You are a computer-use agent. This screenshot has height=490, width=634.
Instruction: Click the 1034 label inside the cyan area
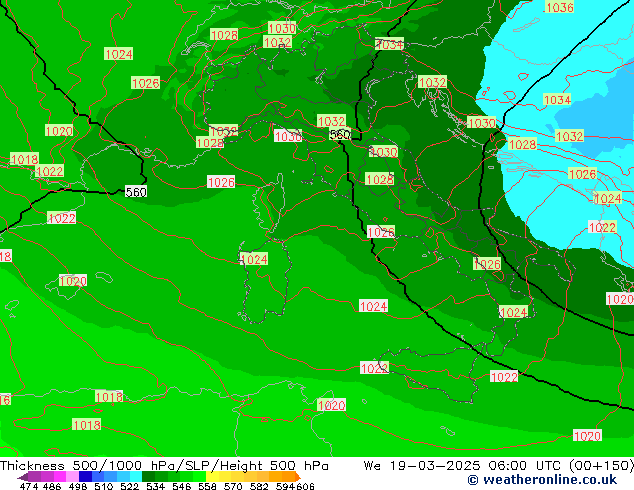[557, 99]
